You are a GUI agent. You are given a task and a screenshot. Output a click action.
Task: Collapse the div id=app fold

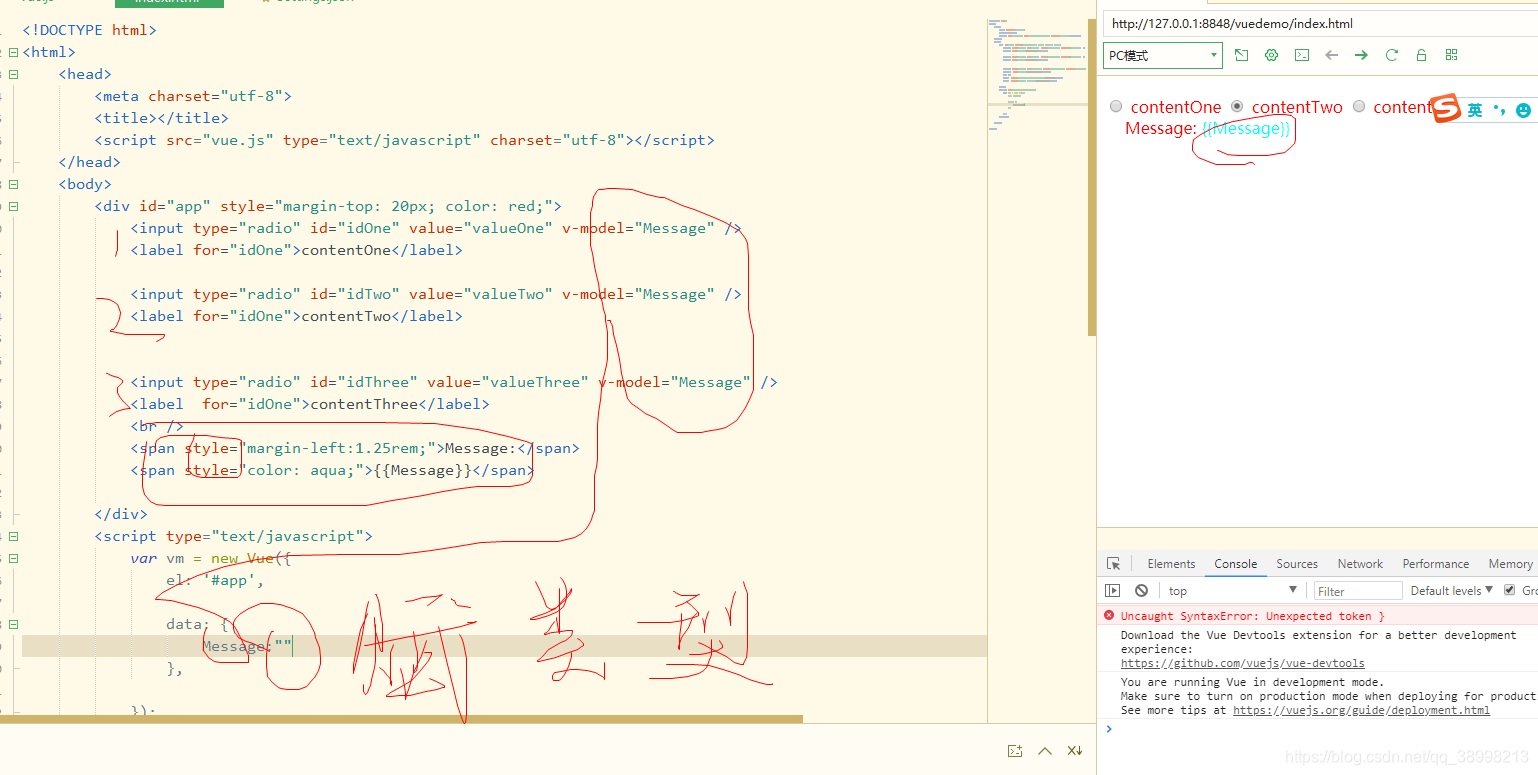pyautogui.click(x=13, y=206)
